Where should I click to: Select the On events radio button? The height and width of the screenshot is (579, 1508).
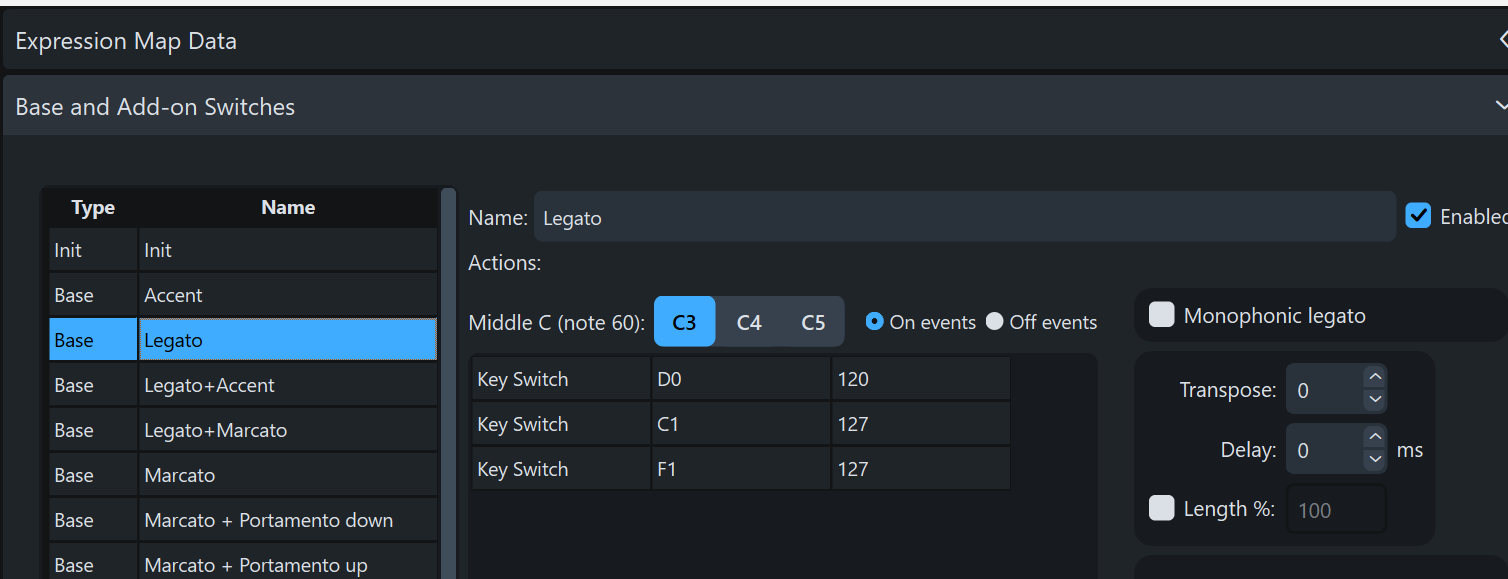click(x=875, y=322)
